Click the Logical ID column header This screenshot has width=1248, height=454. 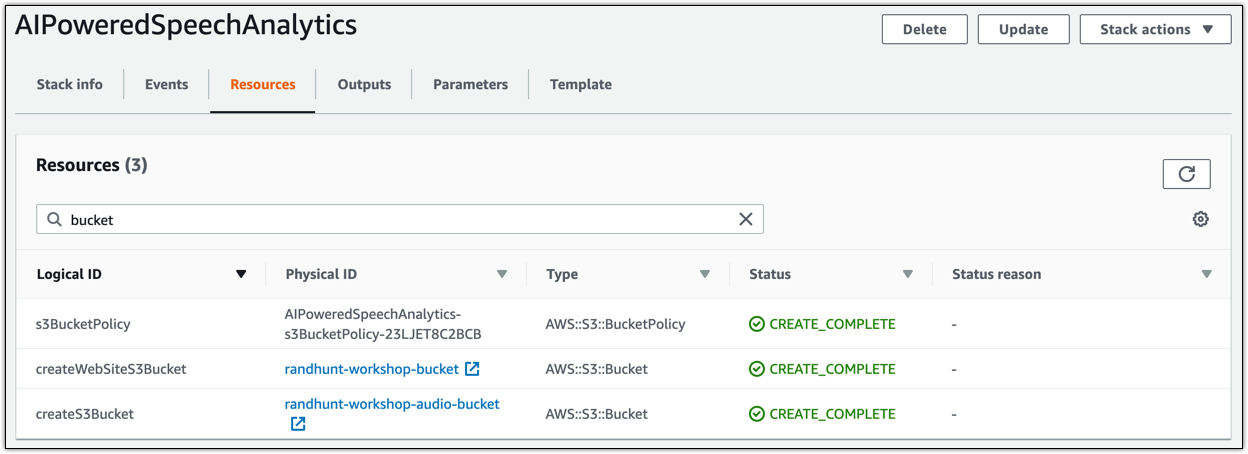(69, 274)
